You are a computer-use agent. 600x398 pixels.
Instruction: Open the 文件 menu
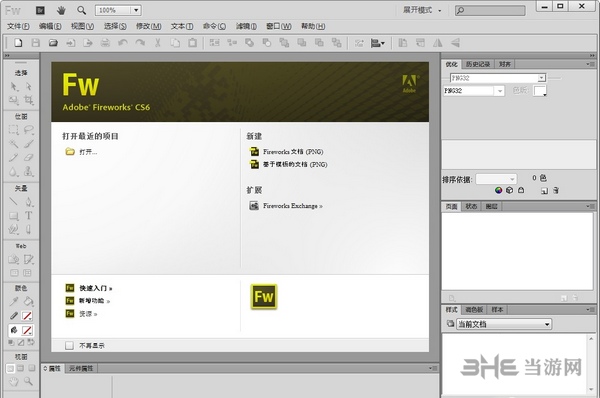pyautogui.click(x=18, y=26)
